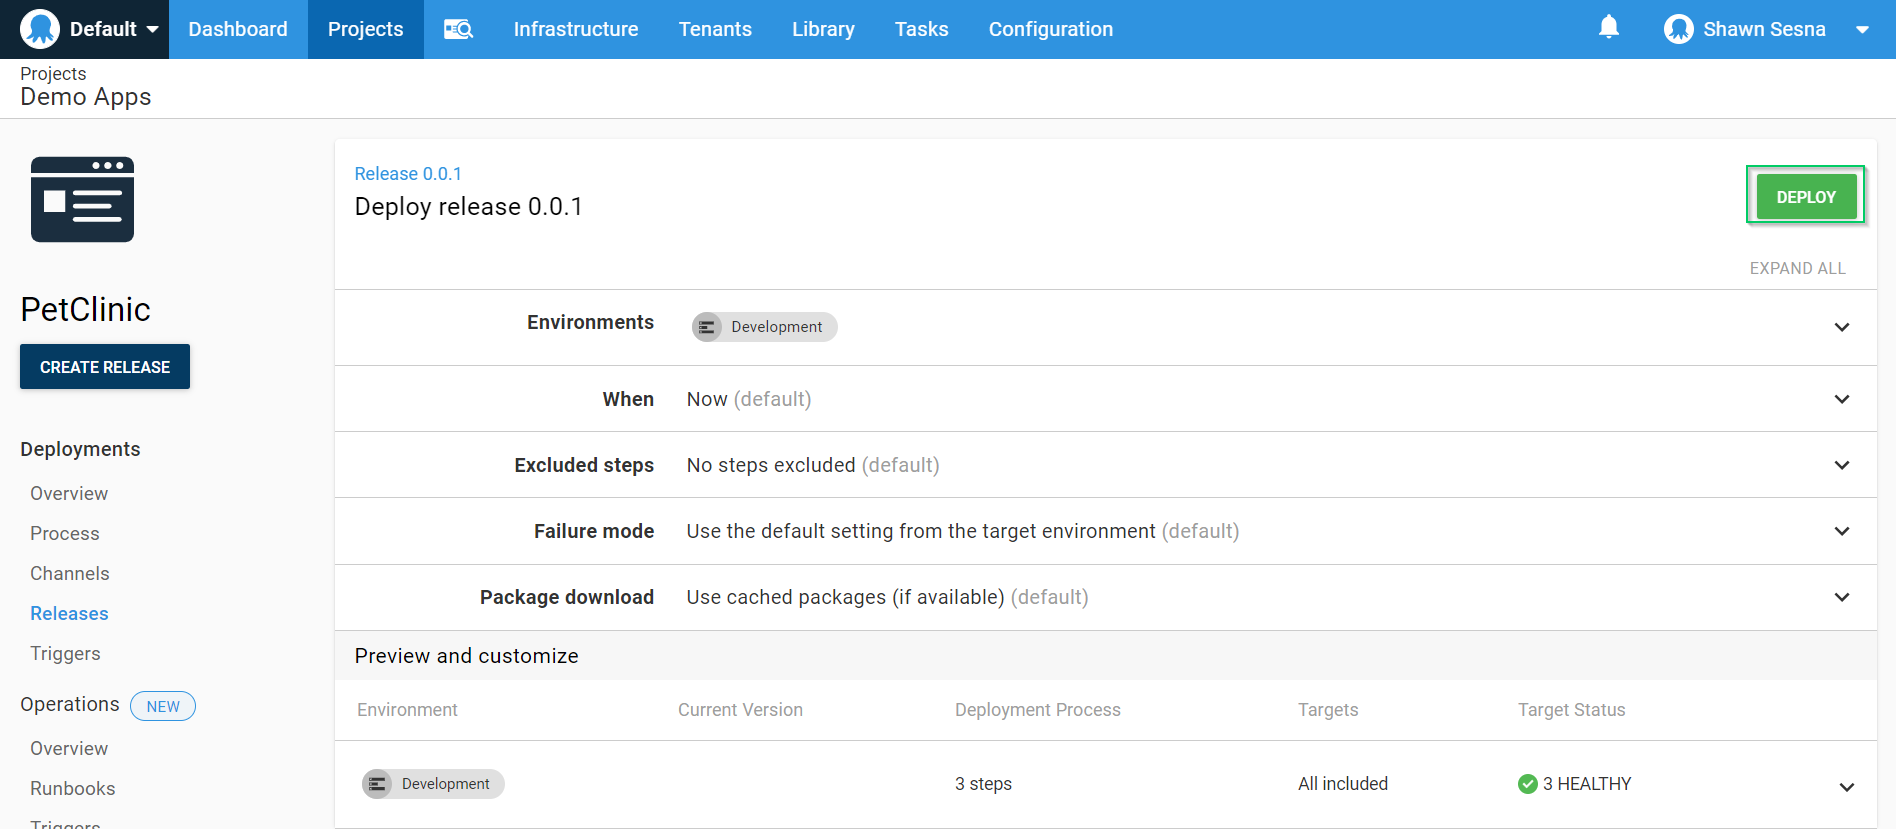Click the Development environment chip in preview table
The height and width of the screenshot is (829, 1896).
[x=433, y=784]
